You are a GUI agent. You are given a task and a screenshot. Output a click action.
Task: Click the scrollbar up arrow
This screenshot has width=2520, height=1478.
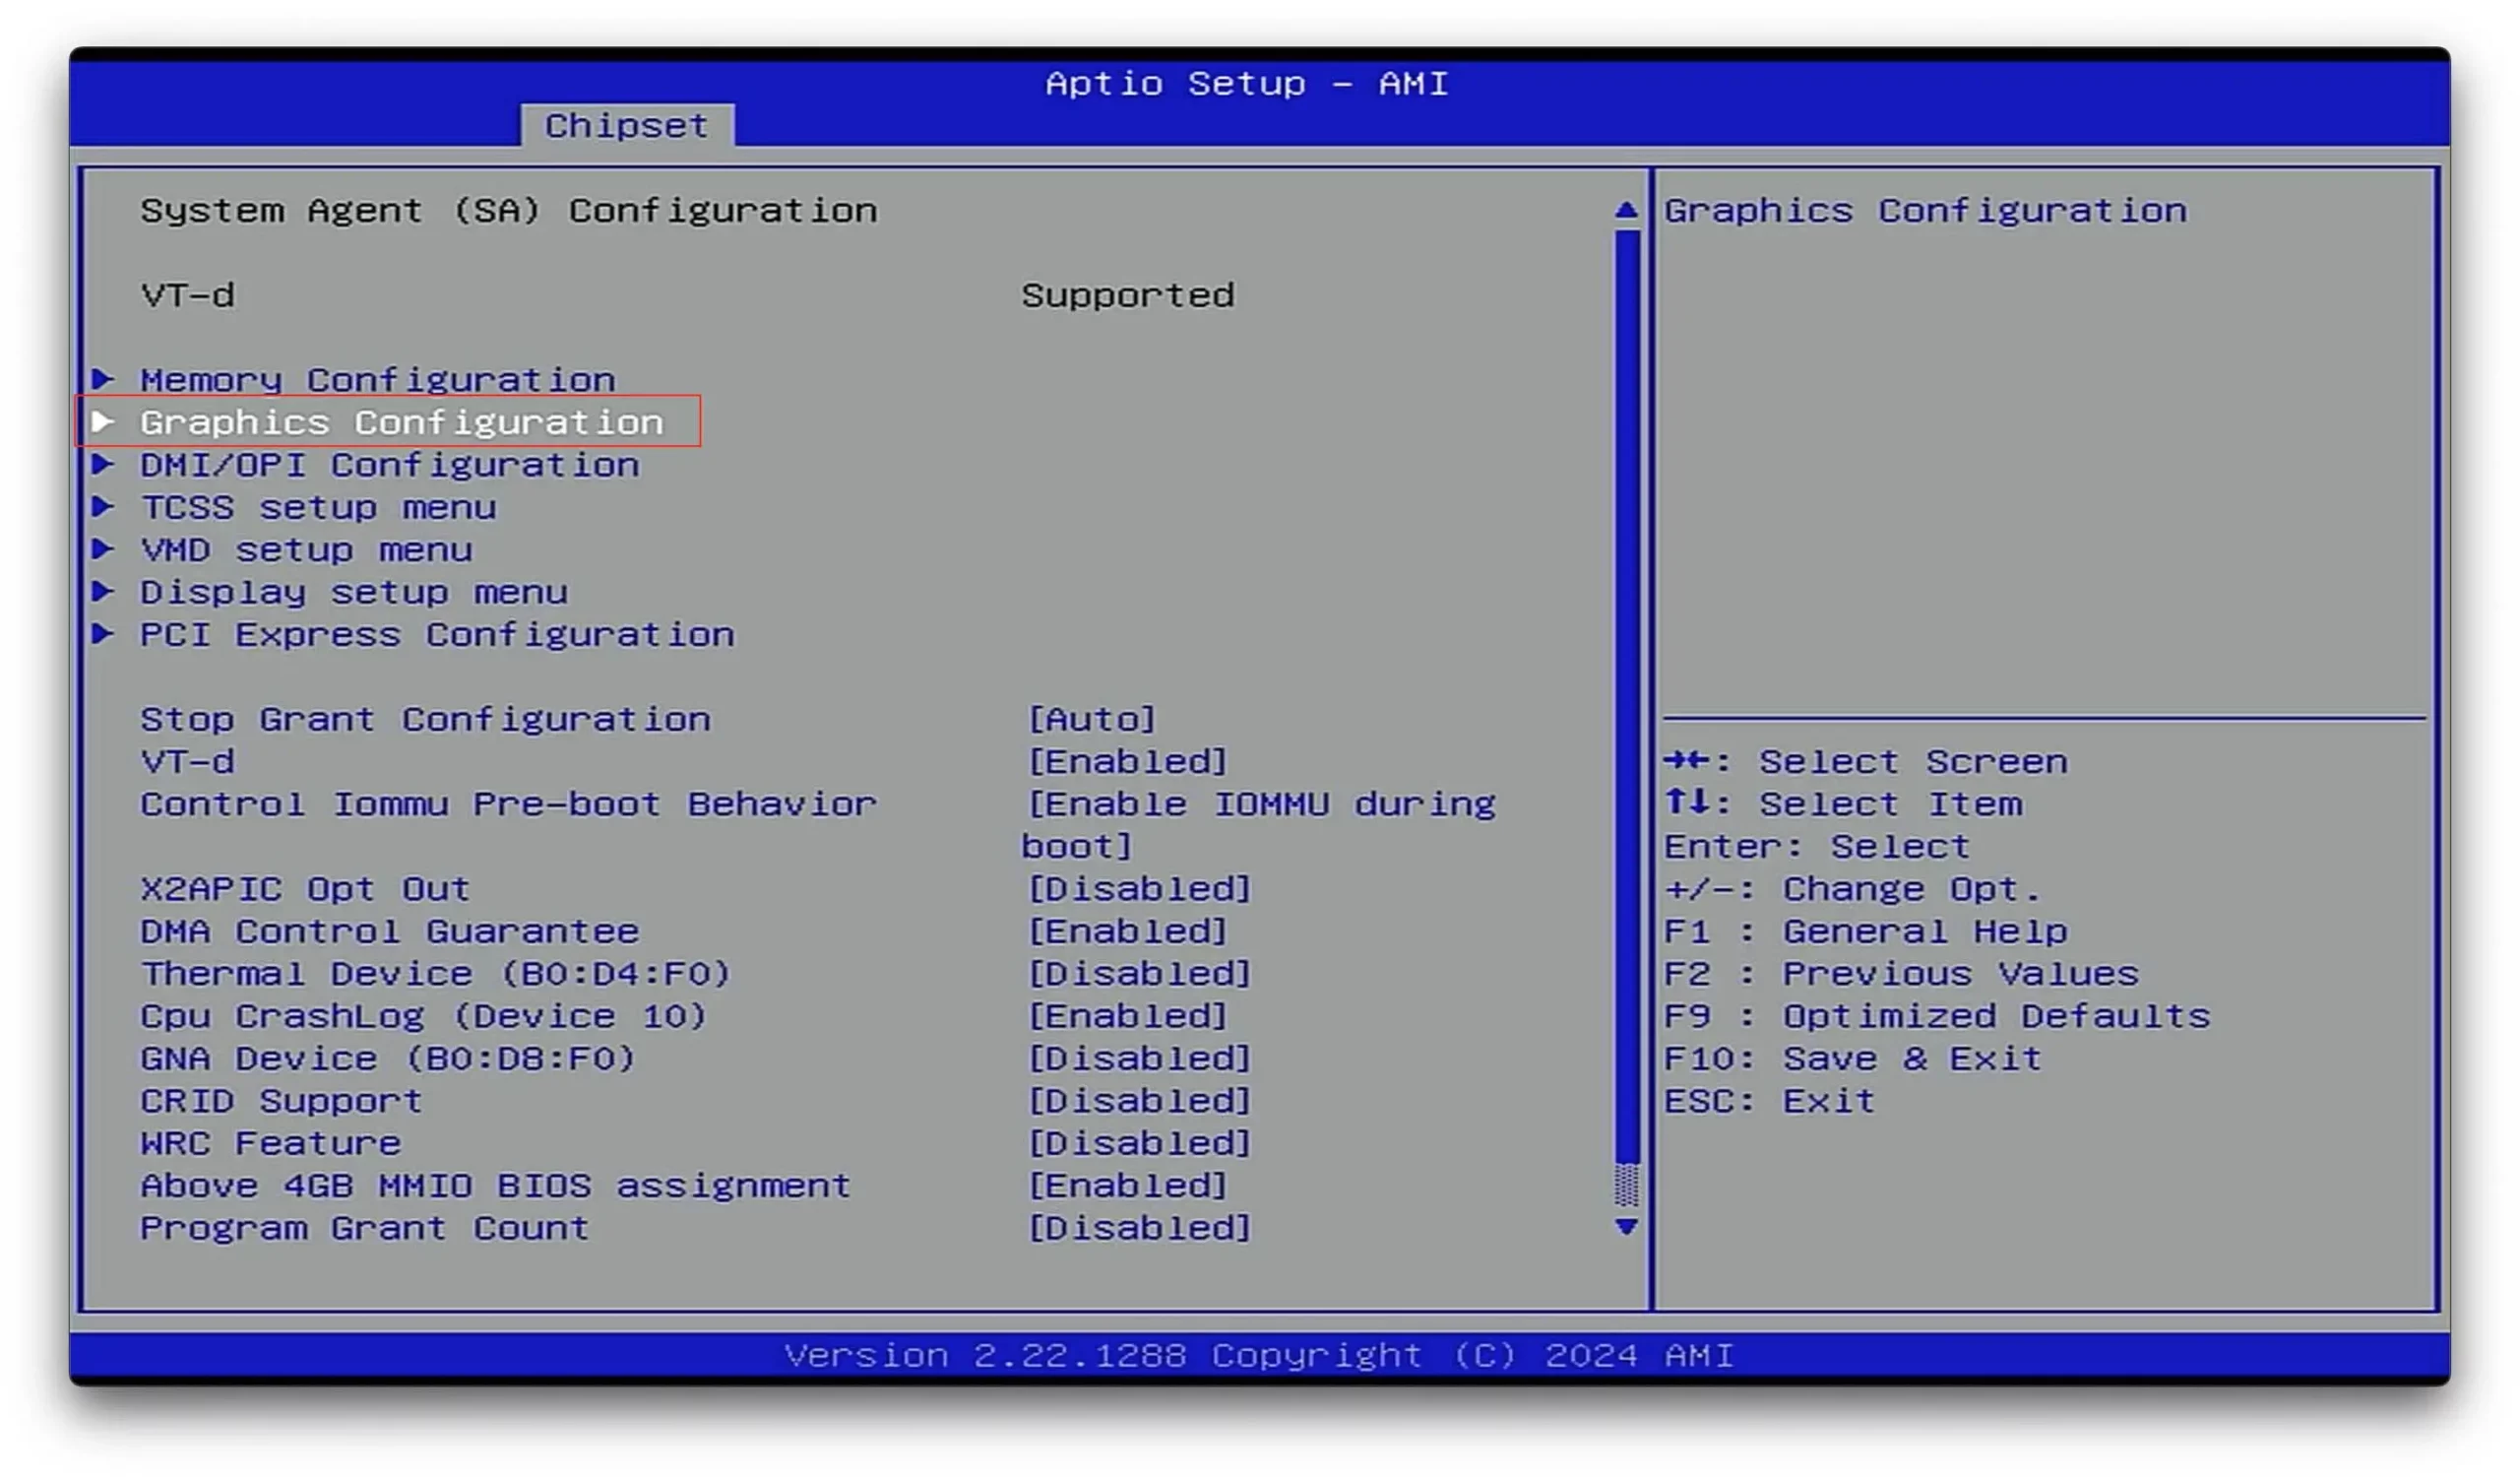(x=1626, y=211)
